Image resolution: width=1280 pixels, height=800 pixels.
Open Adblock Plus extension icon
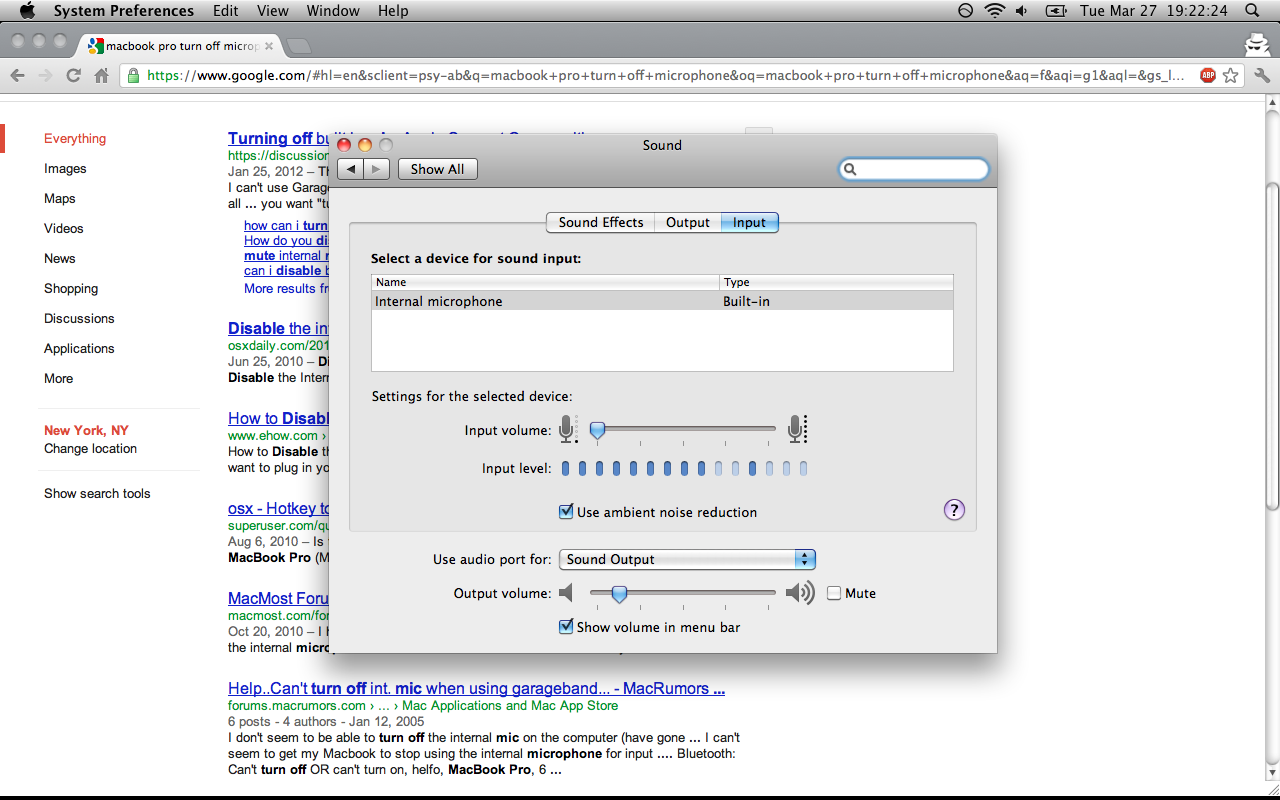coord(1208,75)
